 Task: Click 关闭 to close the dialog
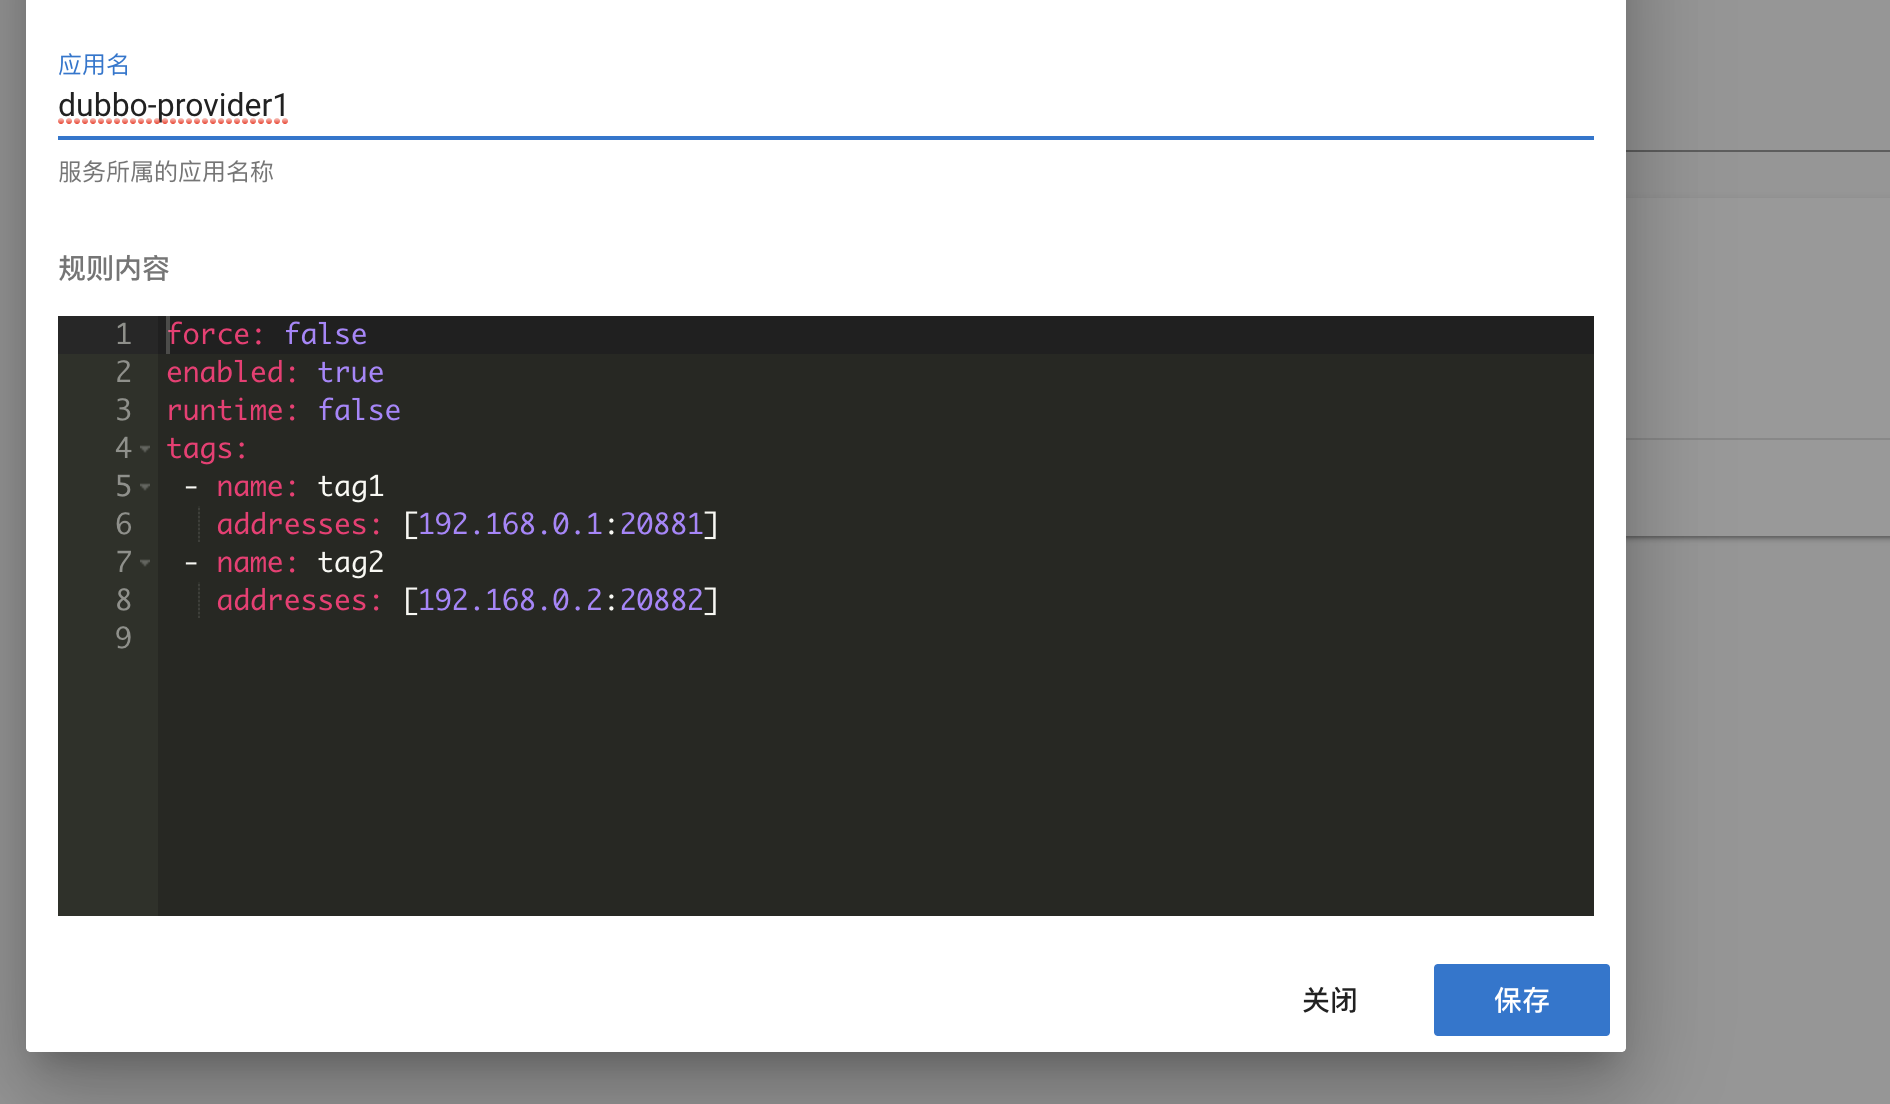pyautogui.click(x=1329, y=999)
